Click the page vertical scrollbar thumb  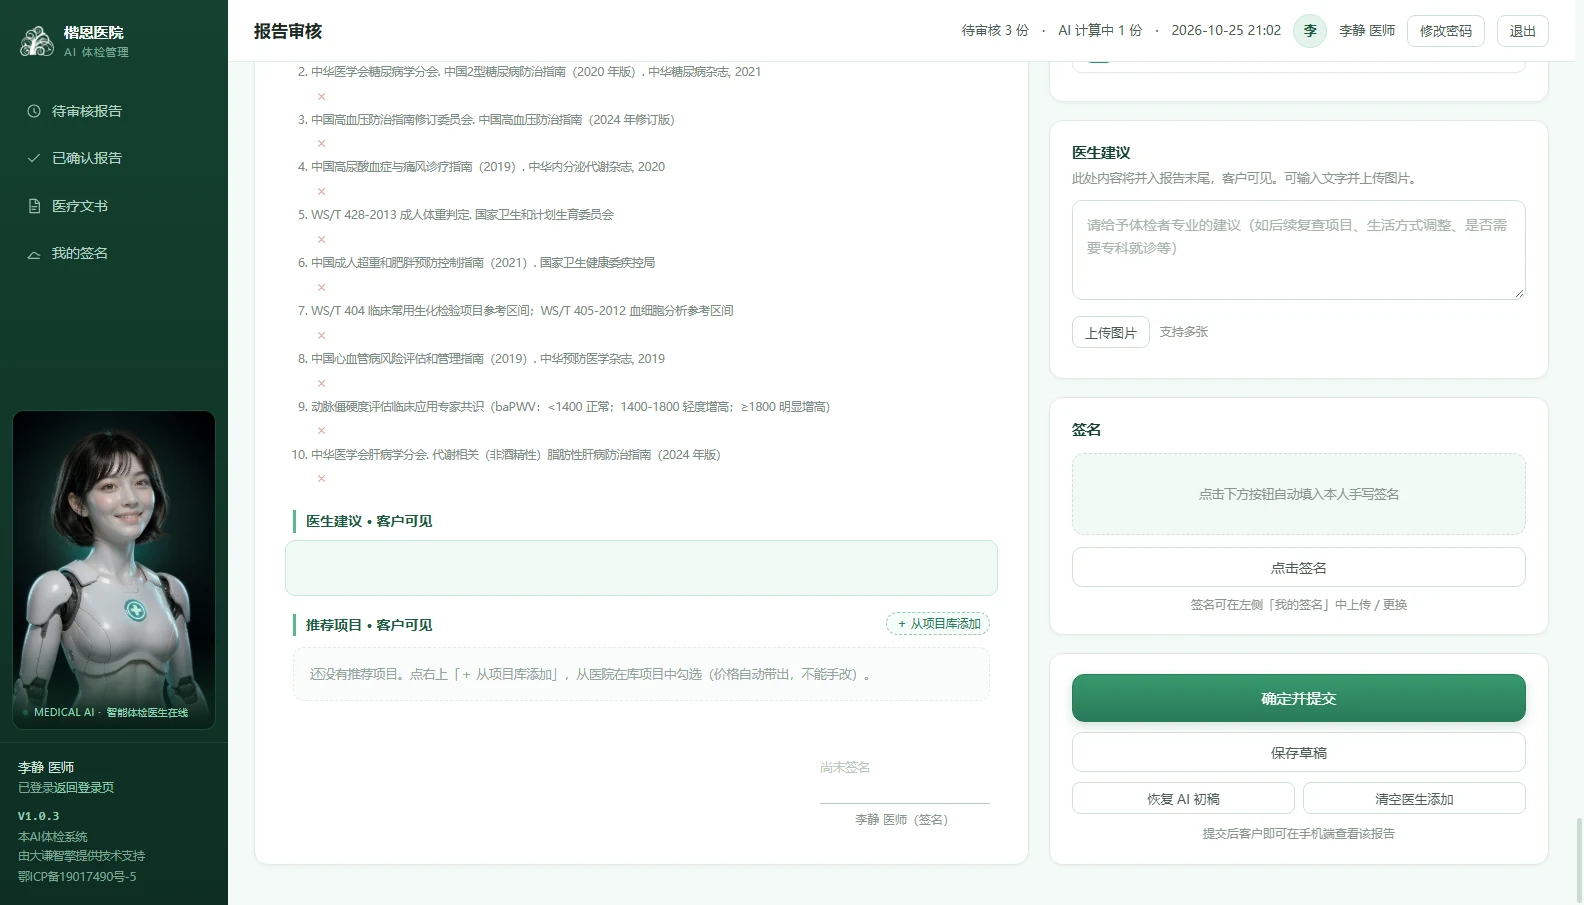[x=1579, y=860]
